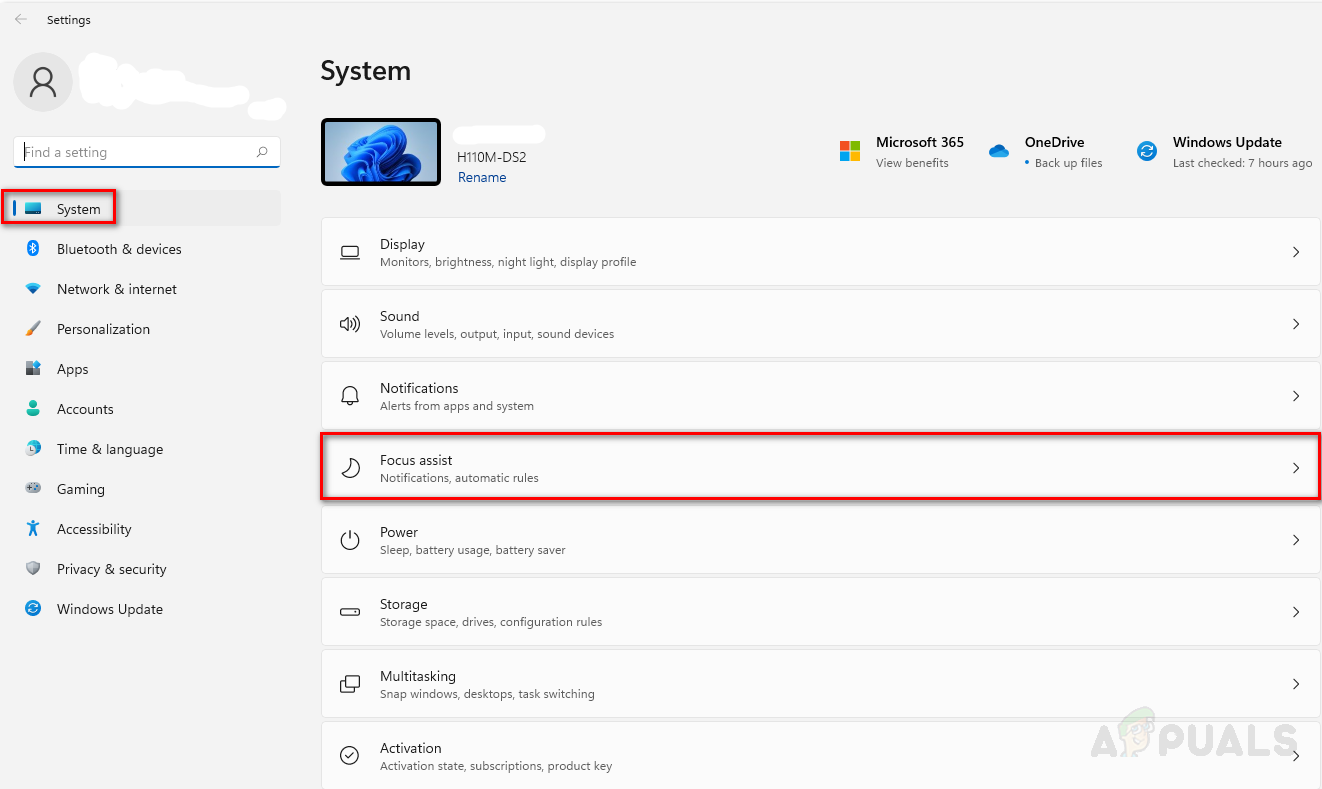The width and height of the screenshot is (1322, 789).
Task: Click the search magnifier icon
Action: (x=262, y=152)
